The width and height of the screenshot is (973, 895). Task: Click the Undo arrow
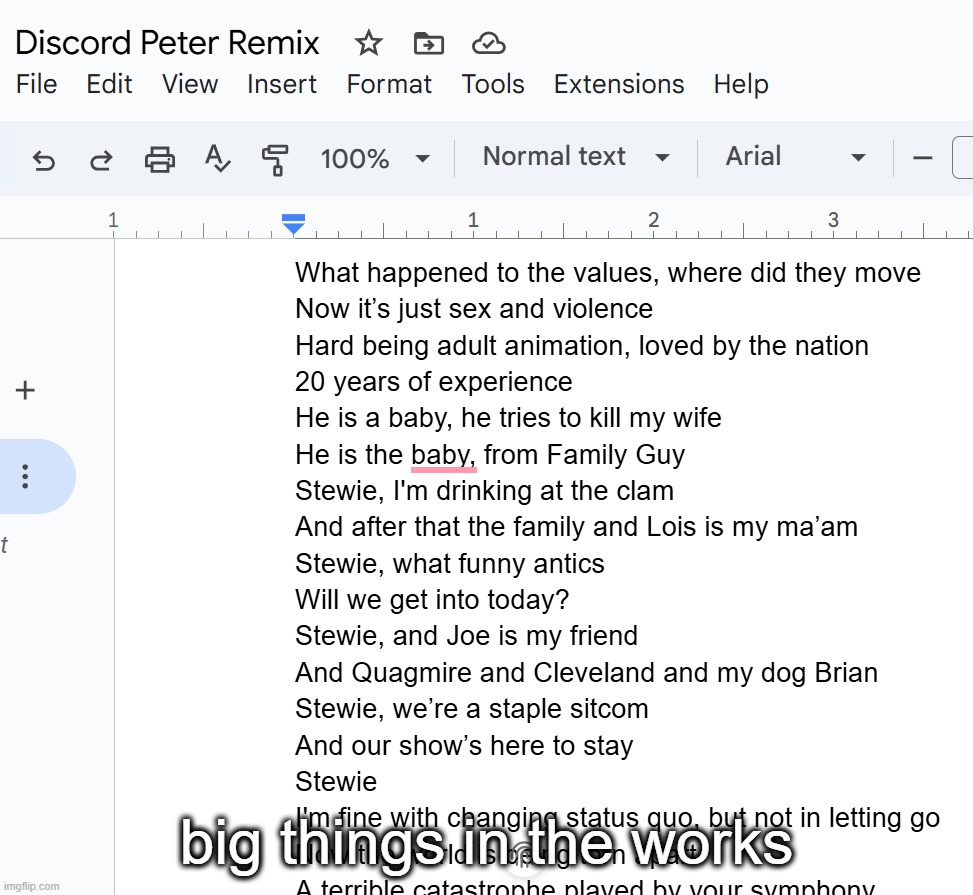click(43, 160)
